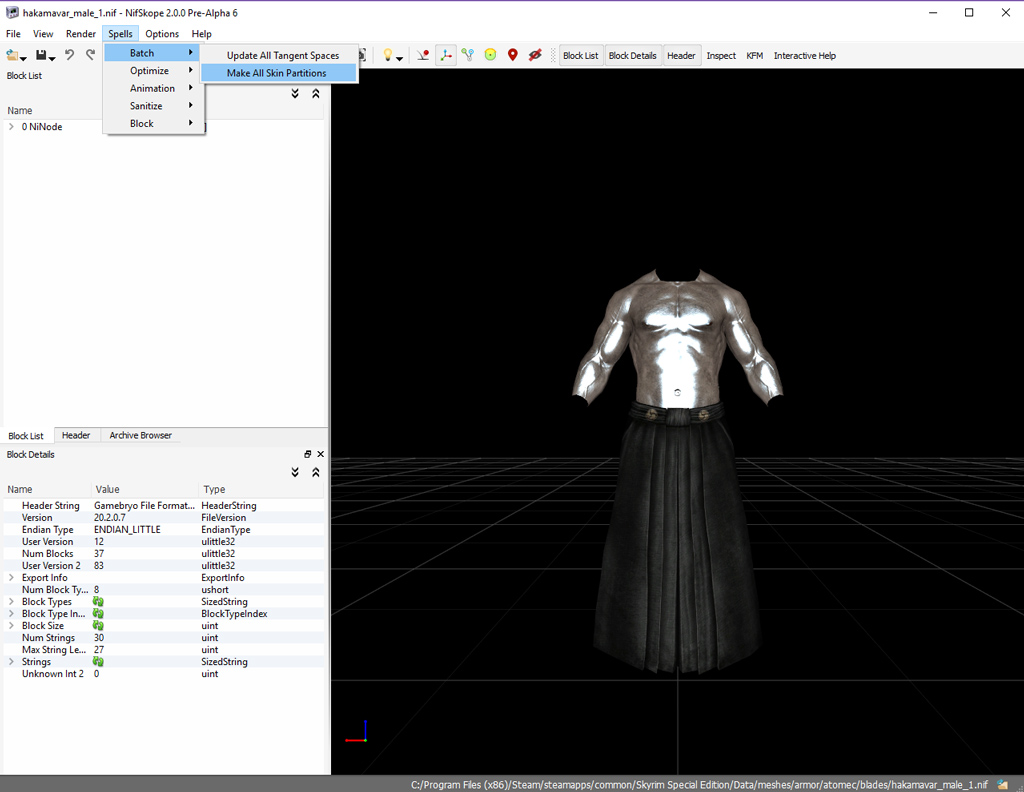The height and width of the screenshot is (792, 1024).
Task: Select the show axes toolbar icon
Action: point(446,55)
